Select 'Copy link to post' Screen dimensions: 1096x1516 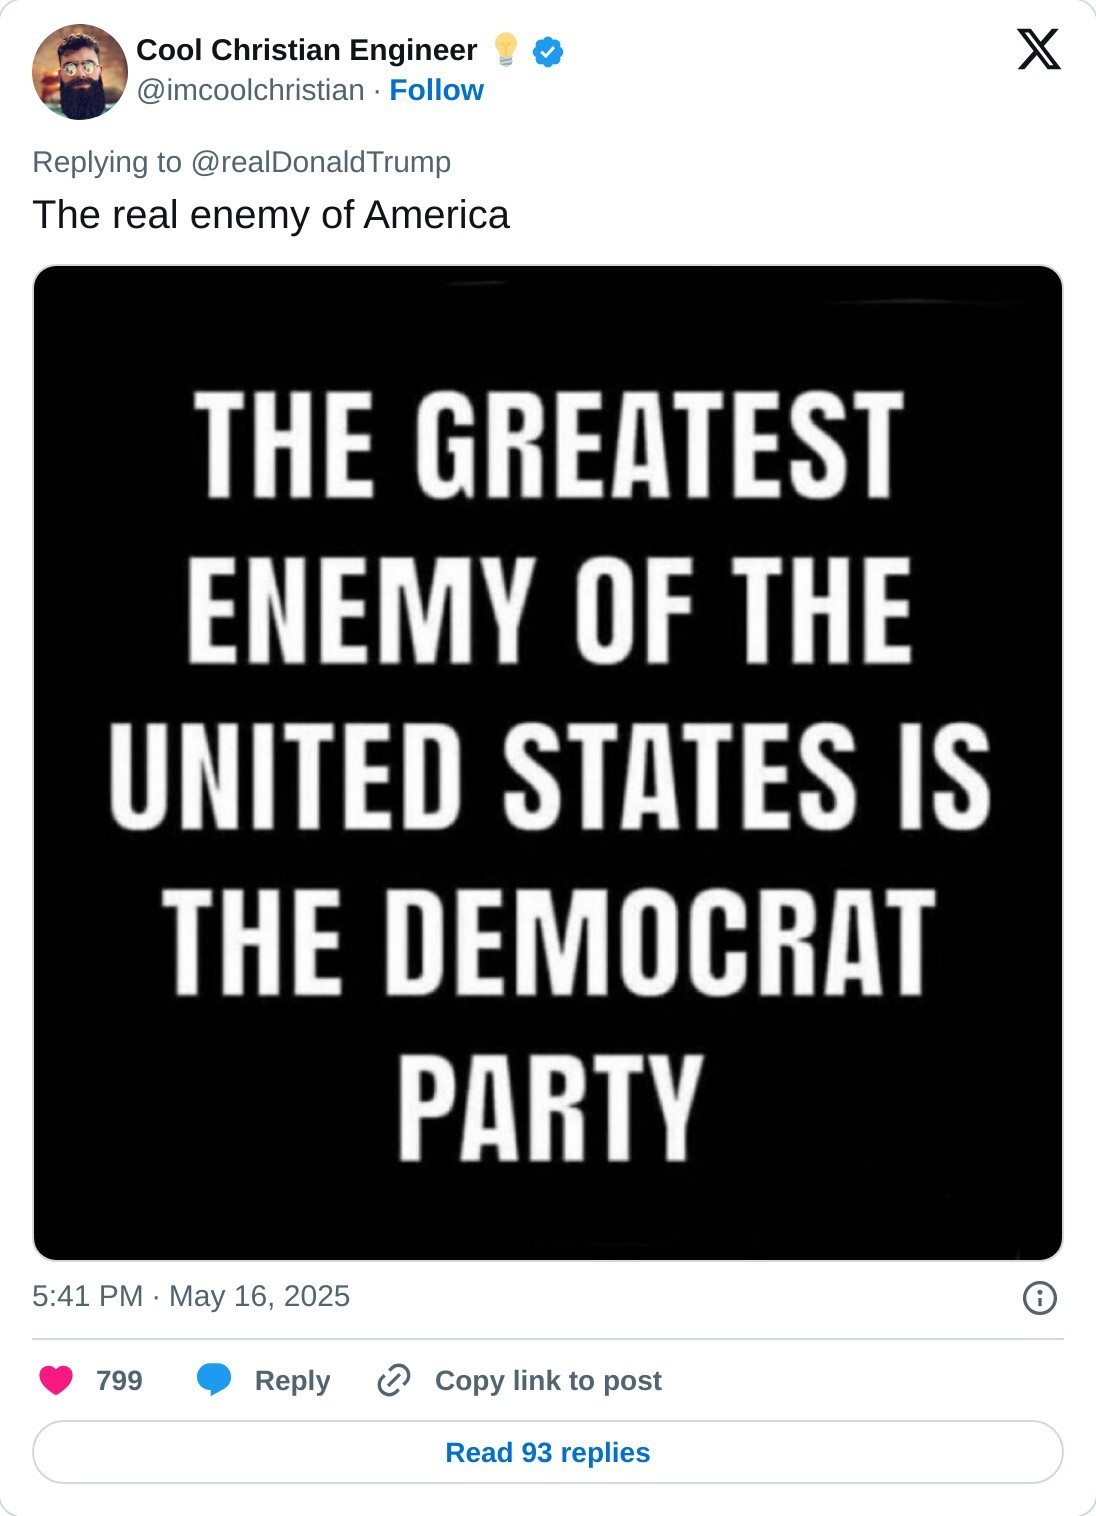click(548, 1380)
